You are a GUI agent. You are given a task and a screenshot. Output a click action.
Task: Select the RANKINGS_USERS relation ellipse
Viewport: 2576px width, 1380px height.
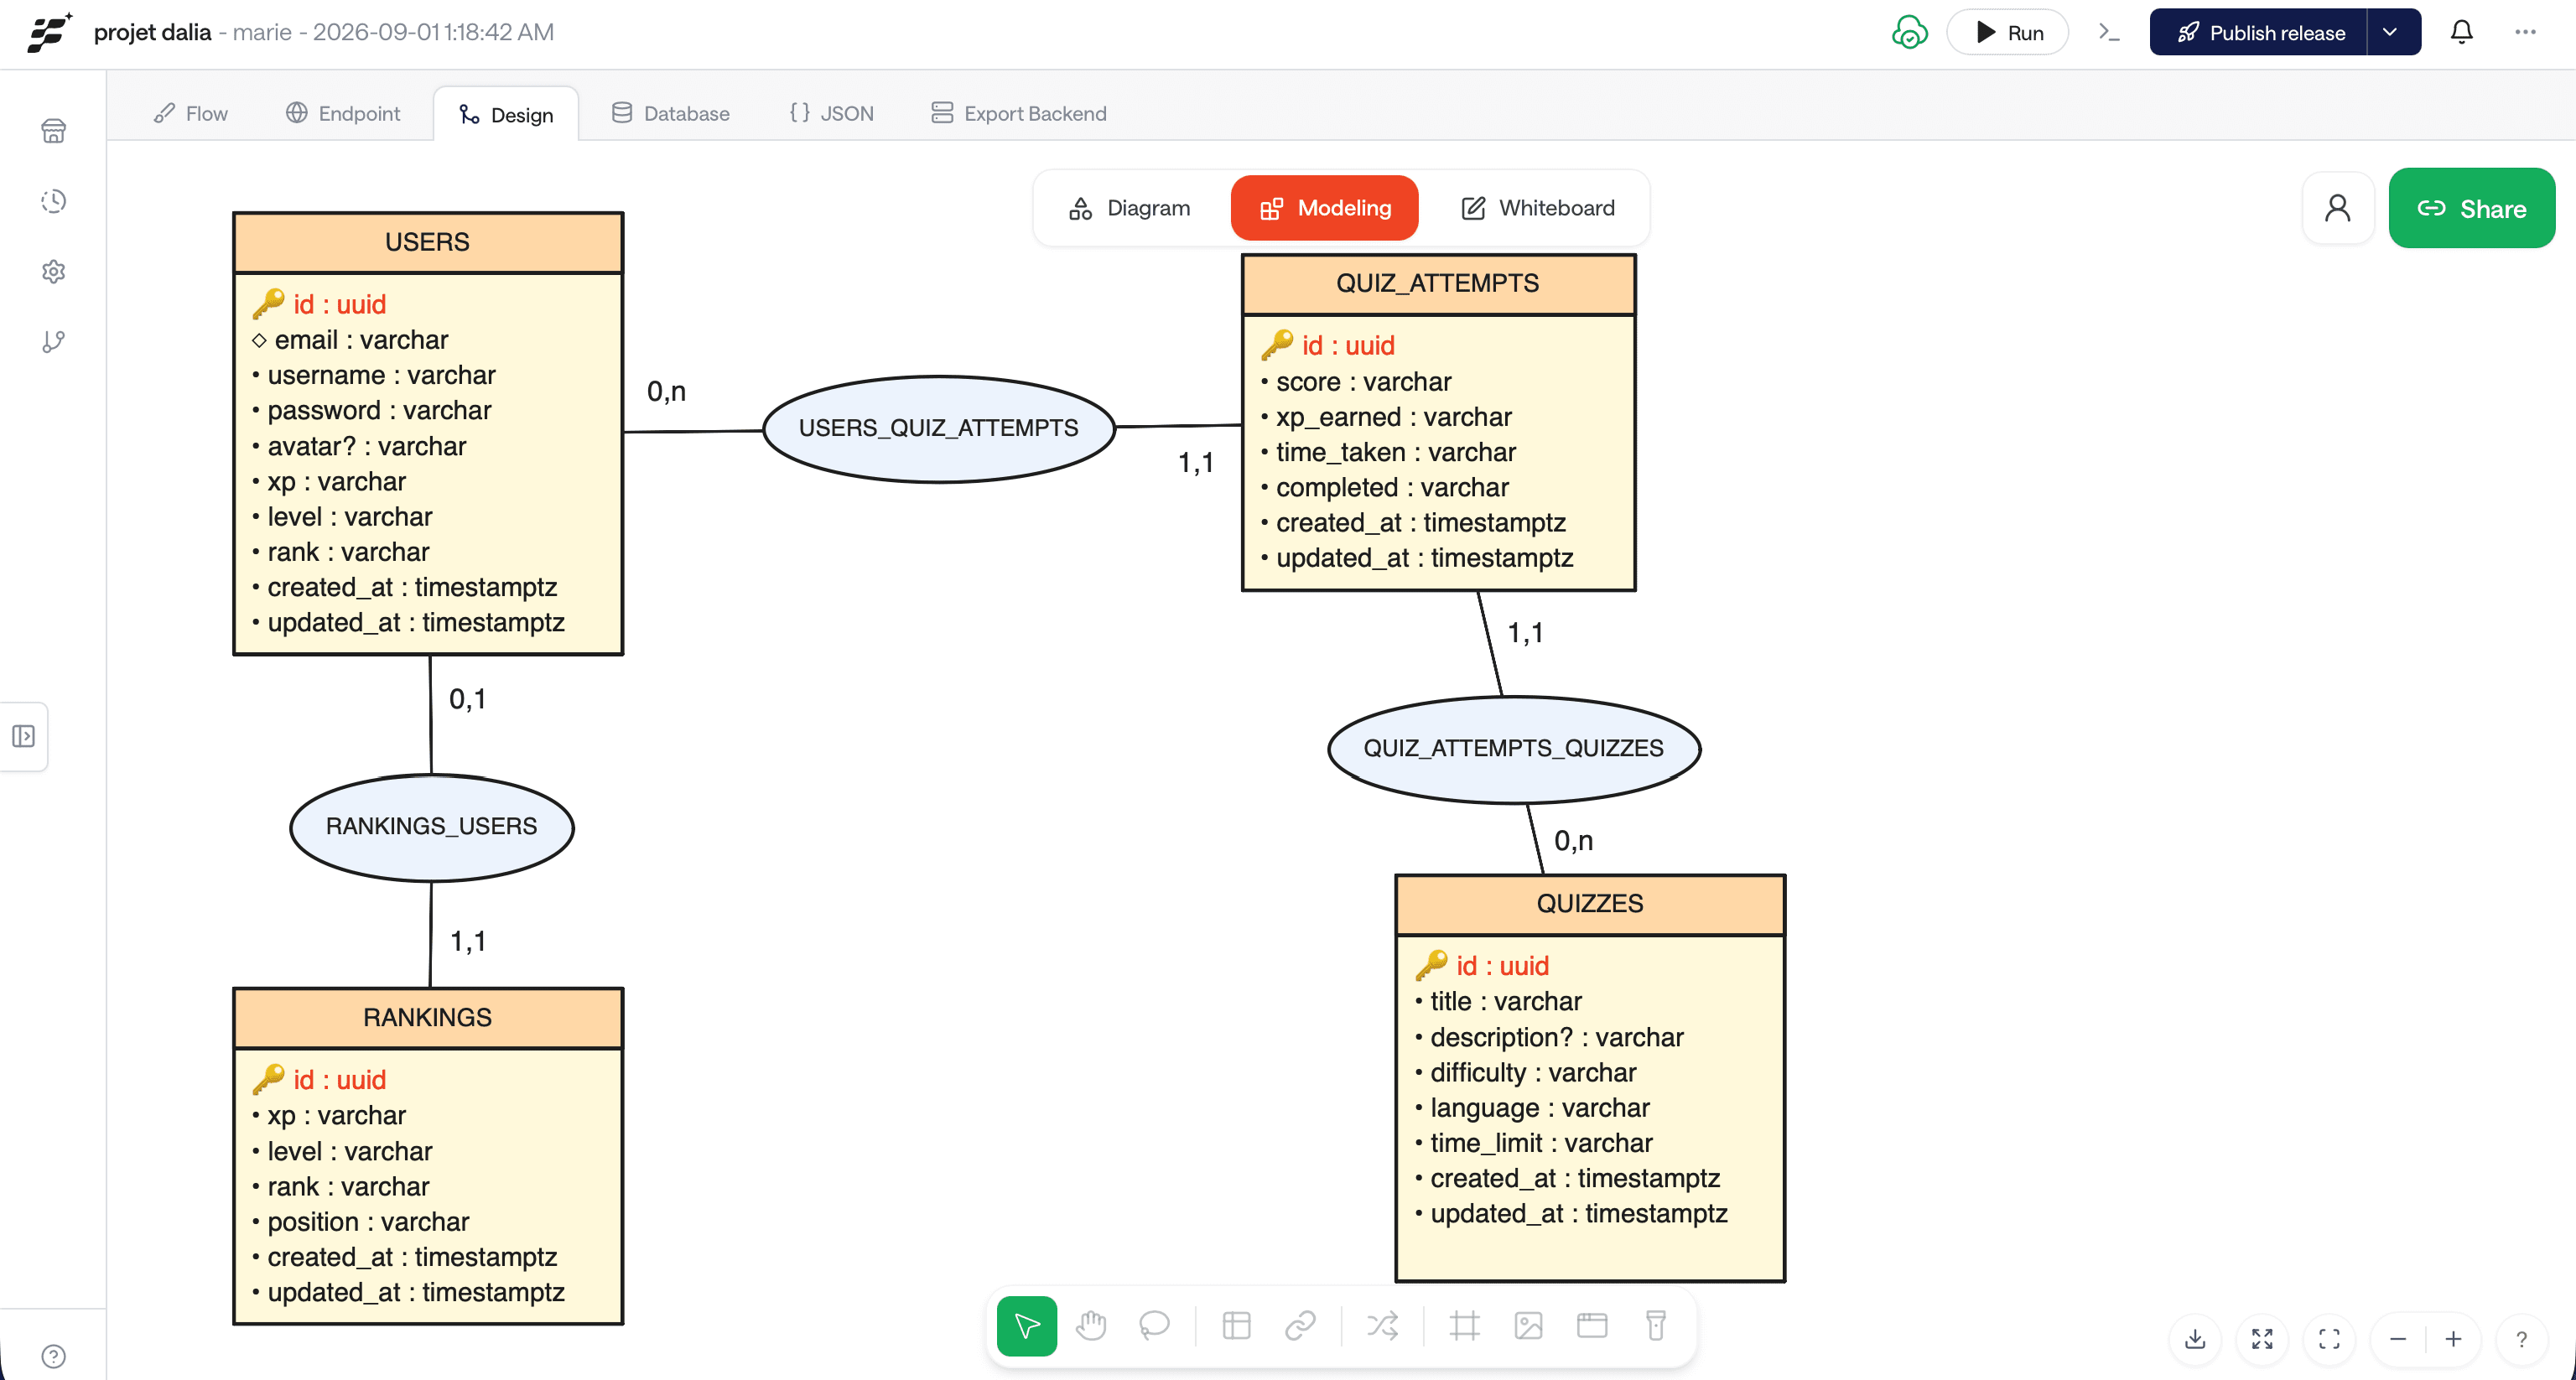click(431, 827)
